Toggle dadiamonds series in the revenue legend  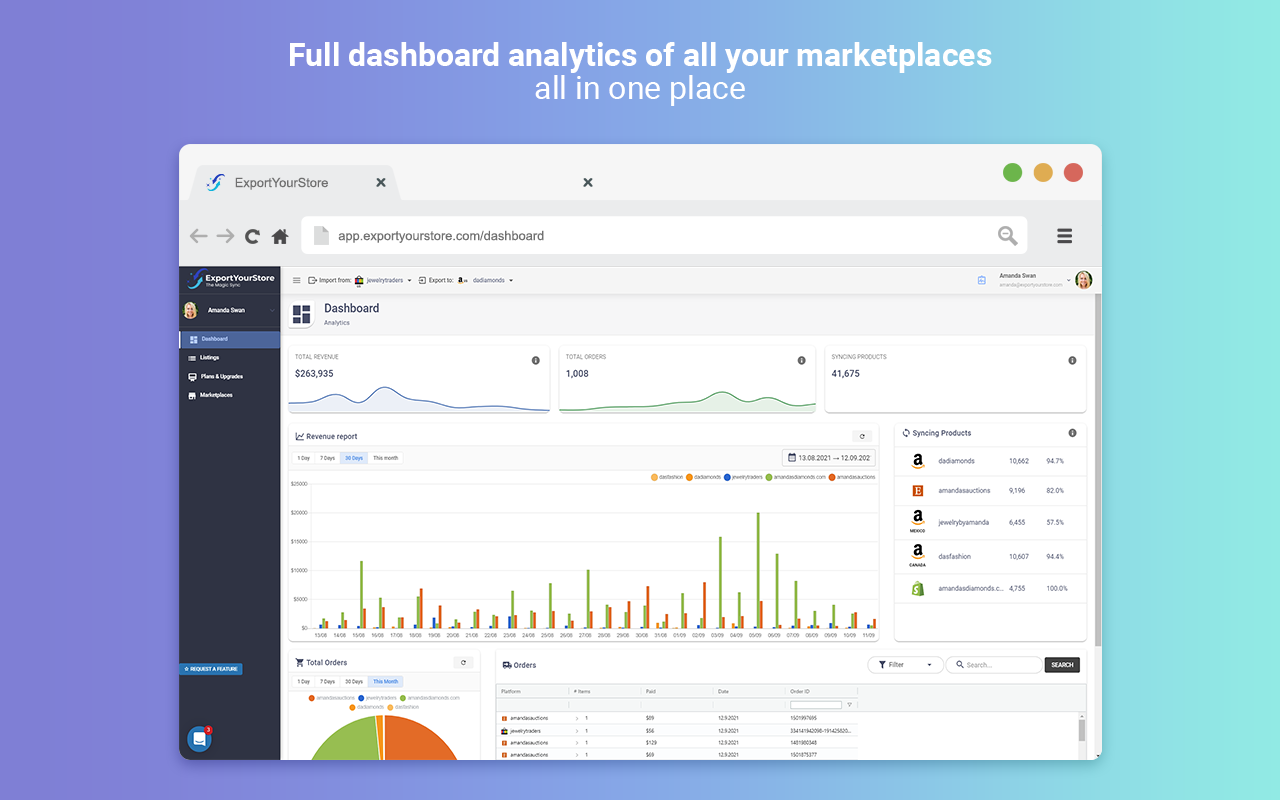tap(704, 478)
